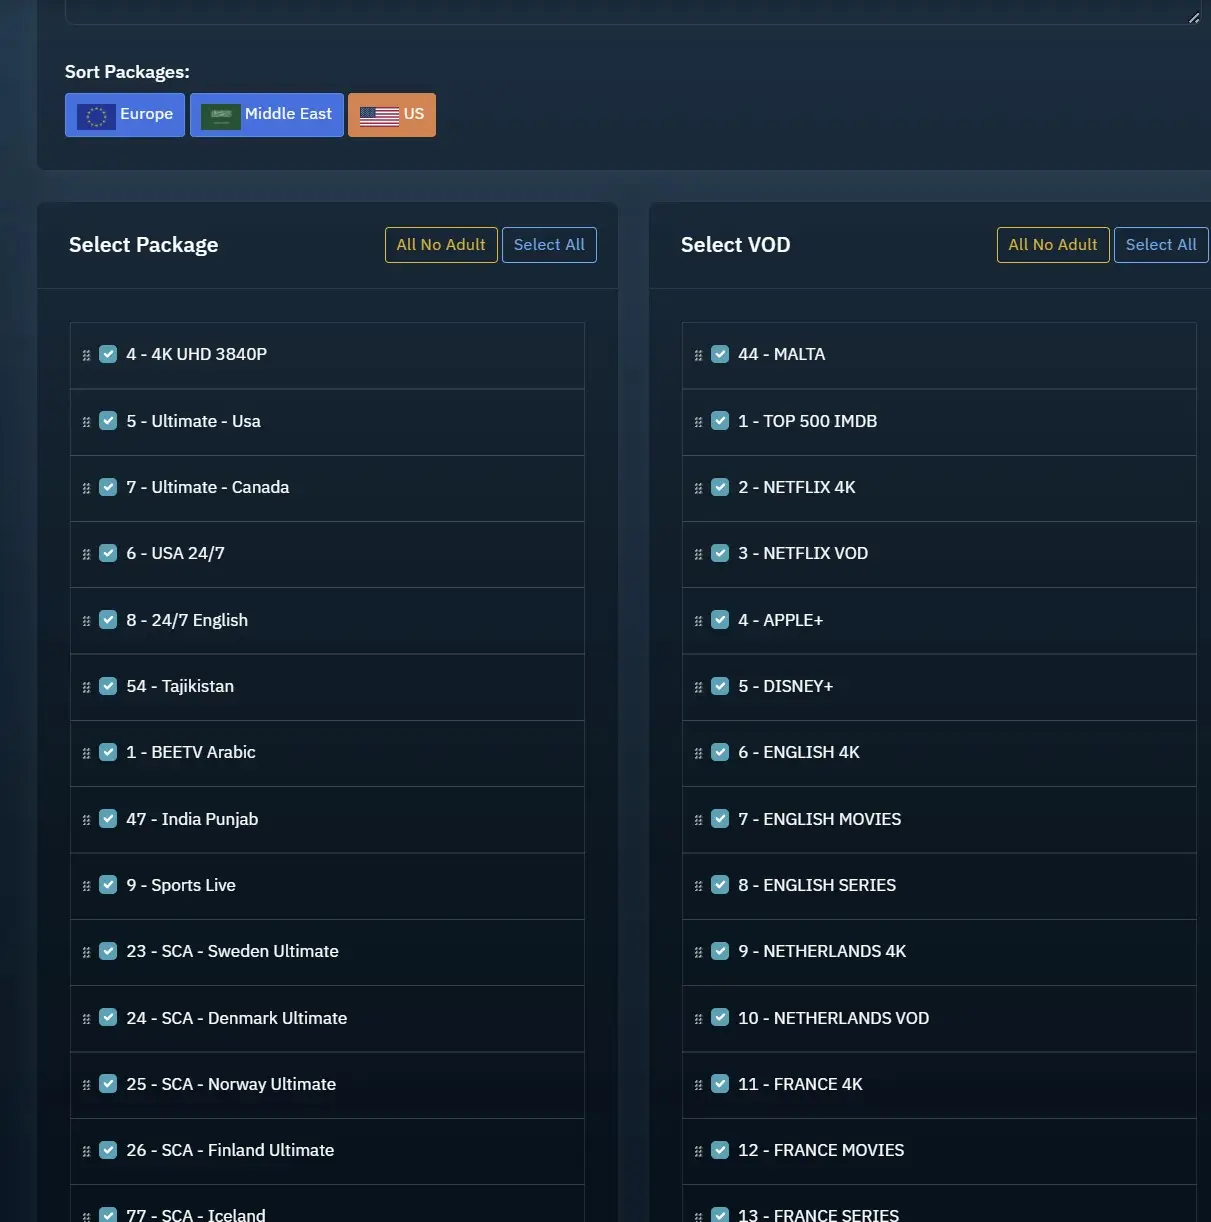Viewport: 1211px width, 1222px height.
Task: Click the drag handle next to 44 - MALTA
Action: pos(698,355)
